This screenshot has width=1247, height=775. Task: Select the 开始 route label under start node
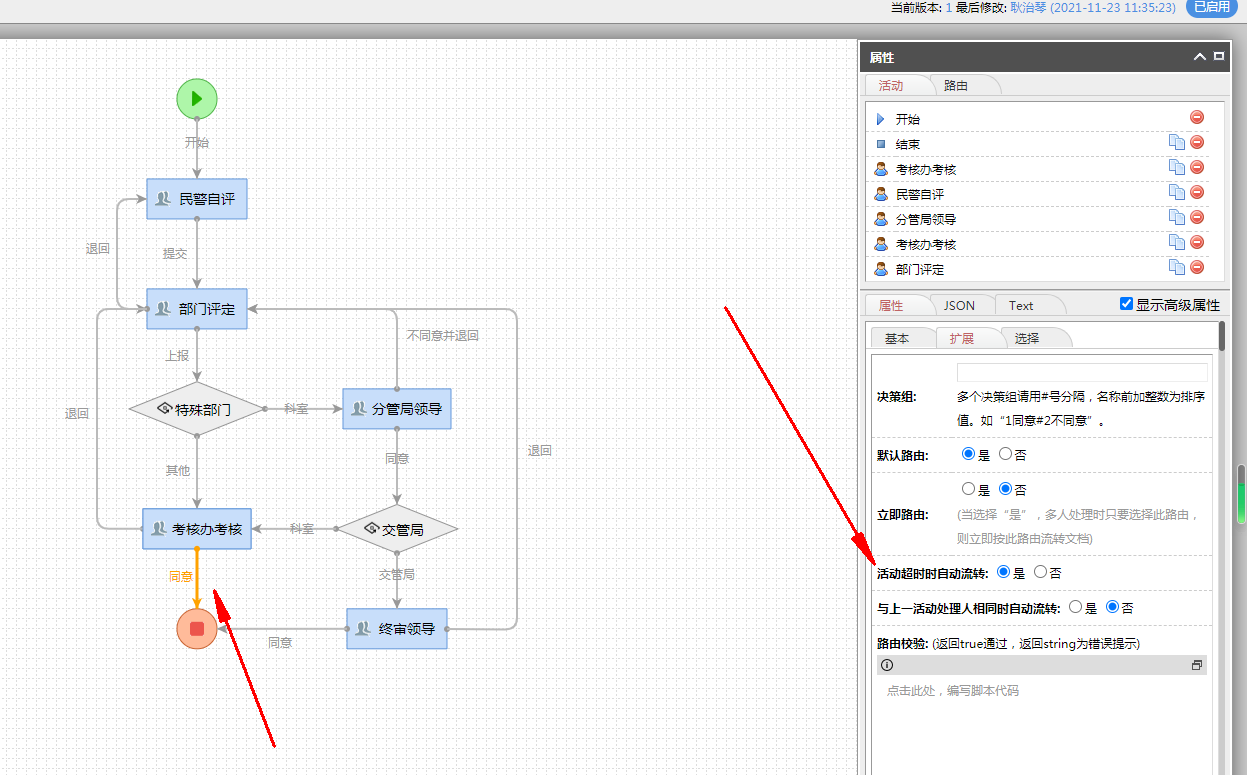pyautogui.click(x=197, y=142)
